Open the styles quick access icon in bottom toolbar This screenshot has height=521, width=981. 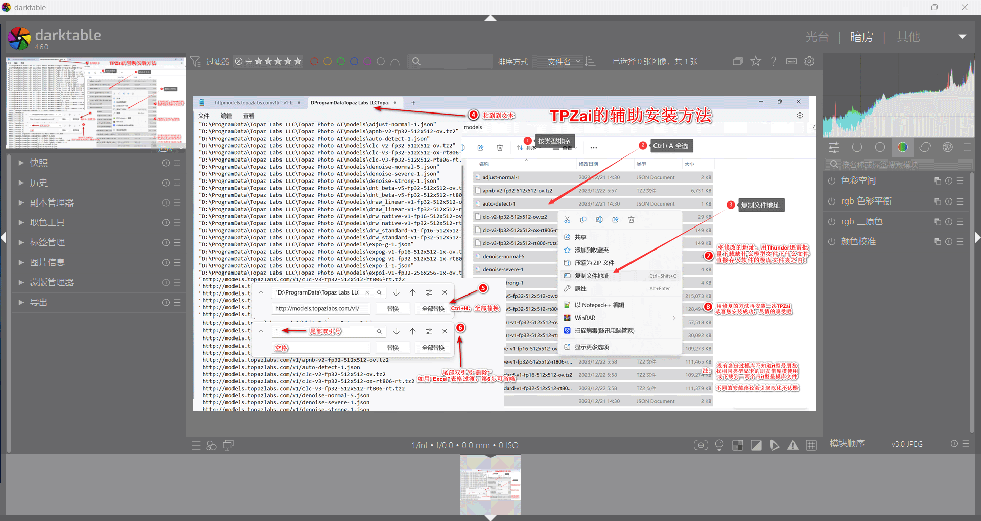click(x=211, y=445)
